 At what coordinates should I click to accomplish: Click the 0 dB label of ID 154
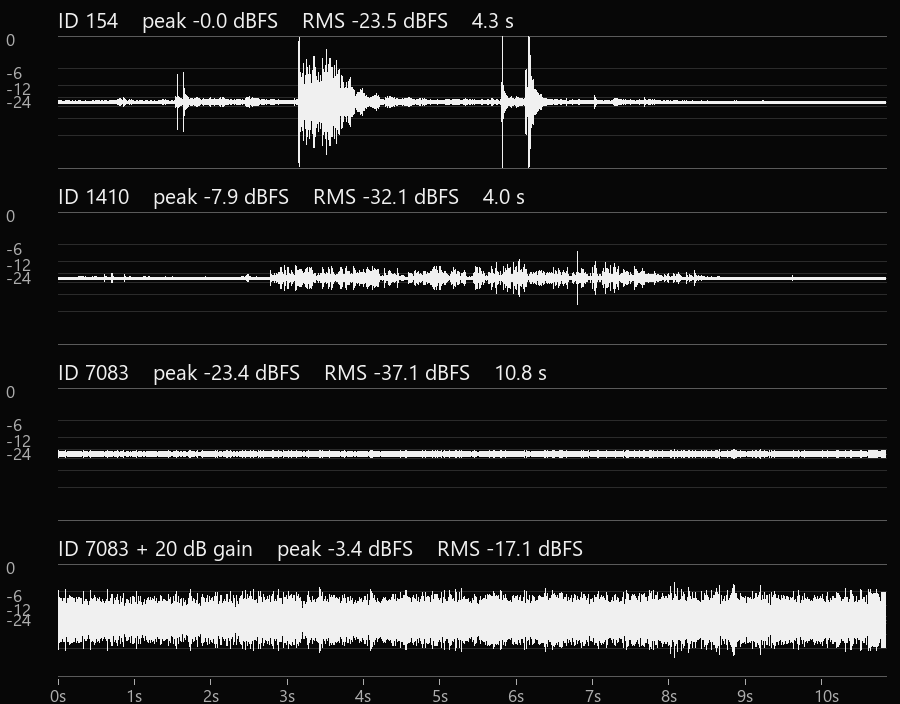[10, 41]
